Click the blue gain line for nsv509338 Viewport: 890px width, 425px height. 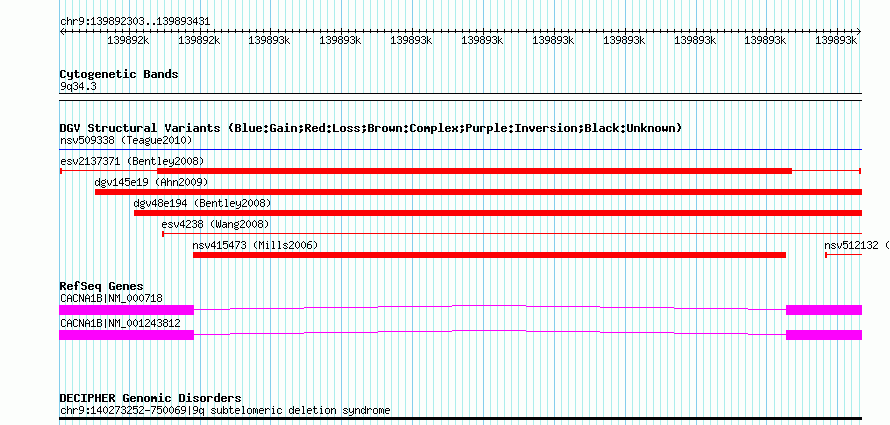[461, 150]
